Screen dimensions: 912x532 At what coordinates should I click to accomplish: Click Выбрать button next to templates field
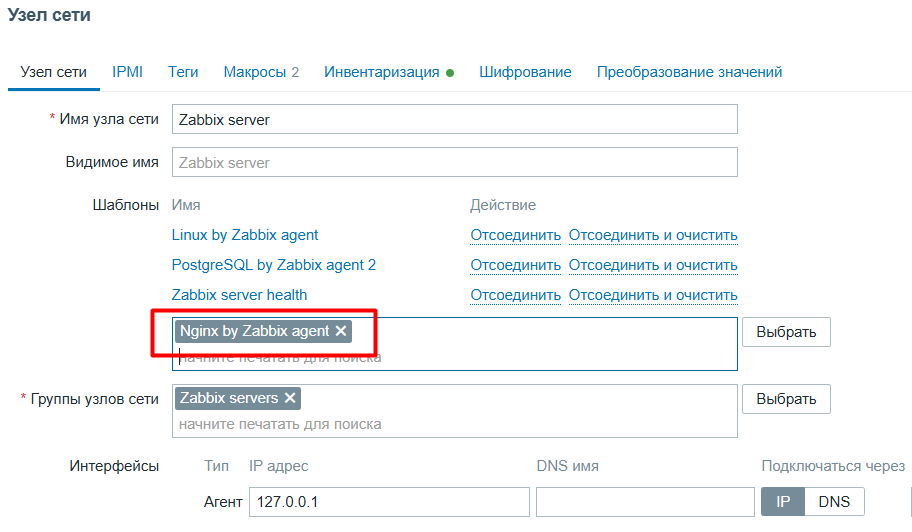click(x=786, y=332)
